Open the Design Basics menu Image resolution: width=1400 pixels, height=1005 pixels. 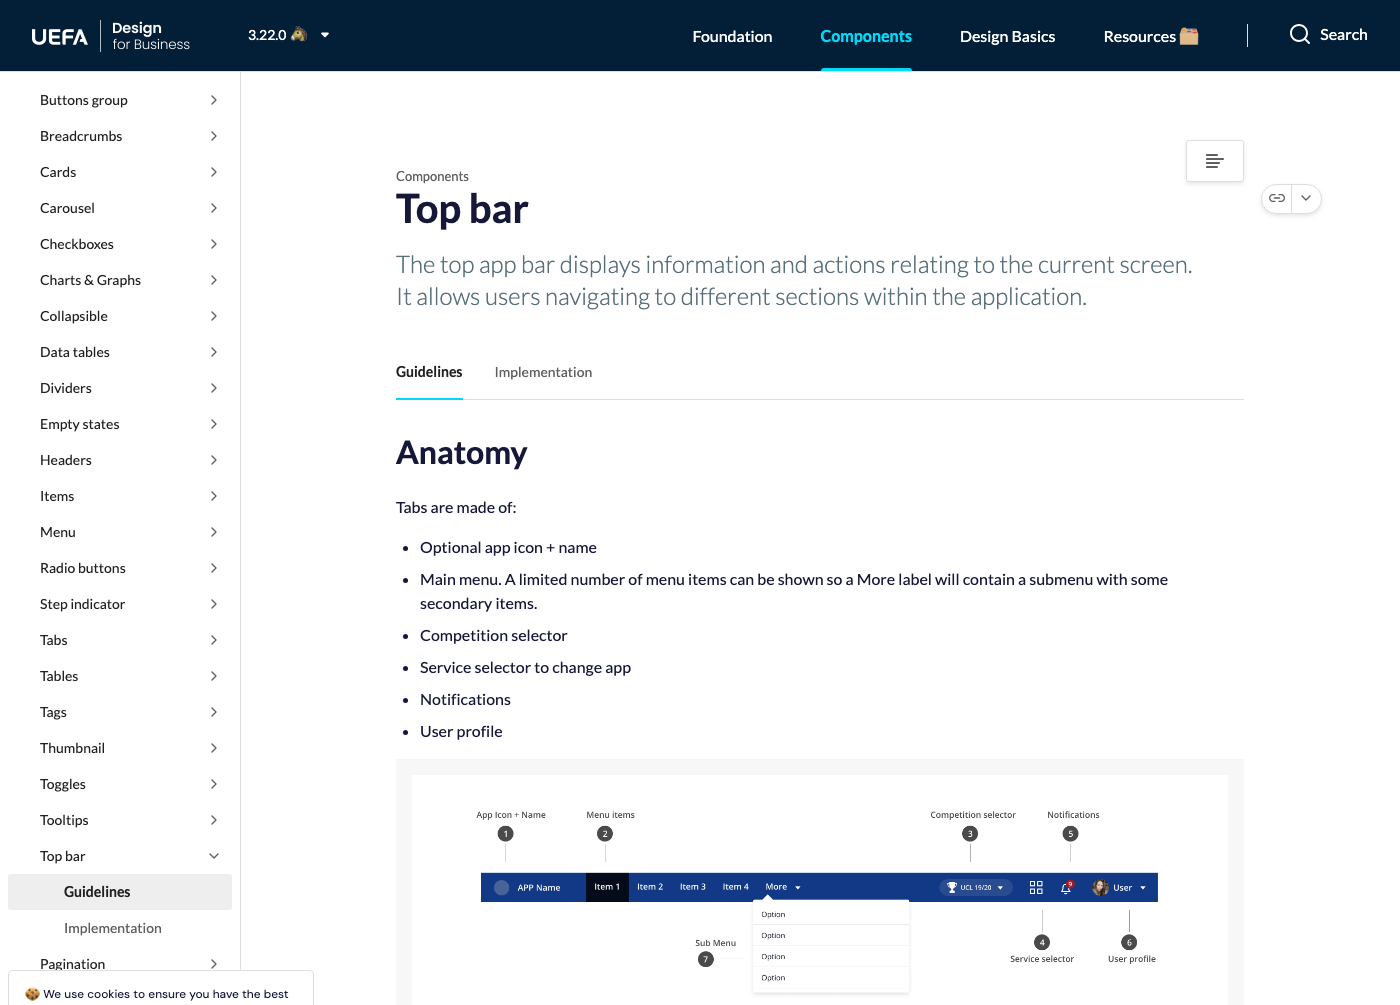pyautogui.click(x=1007, y=36)
